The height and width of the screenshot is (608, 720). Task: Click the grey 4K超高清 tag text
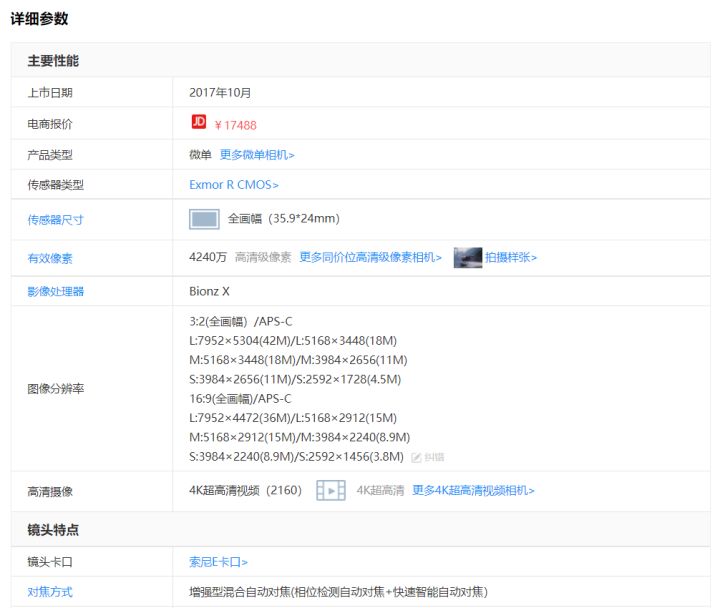pos(380,490)
